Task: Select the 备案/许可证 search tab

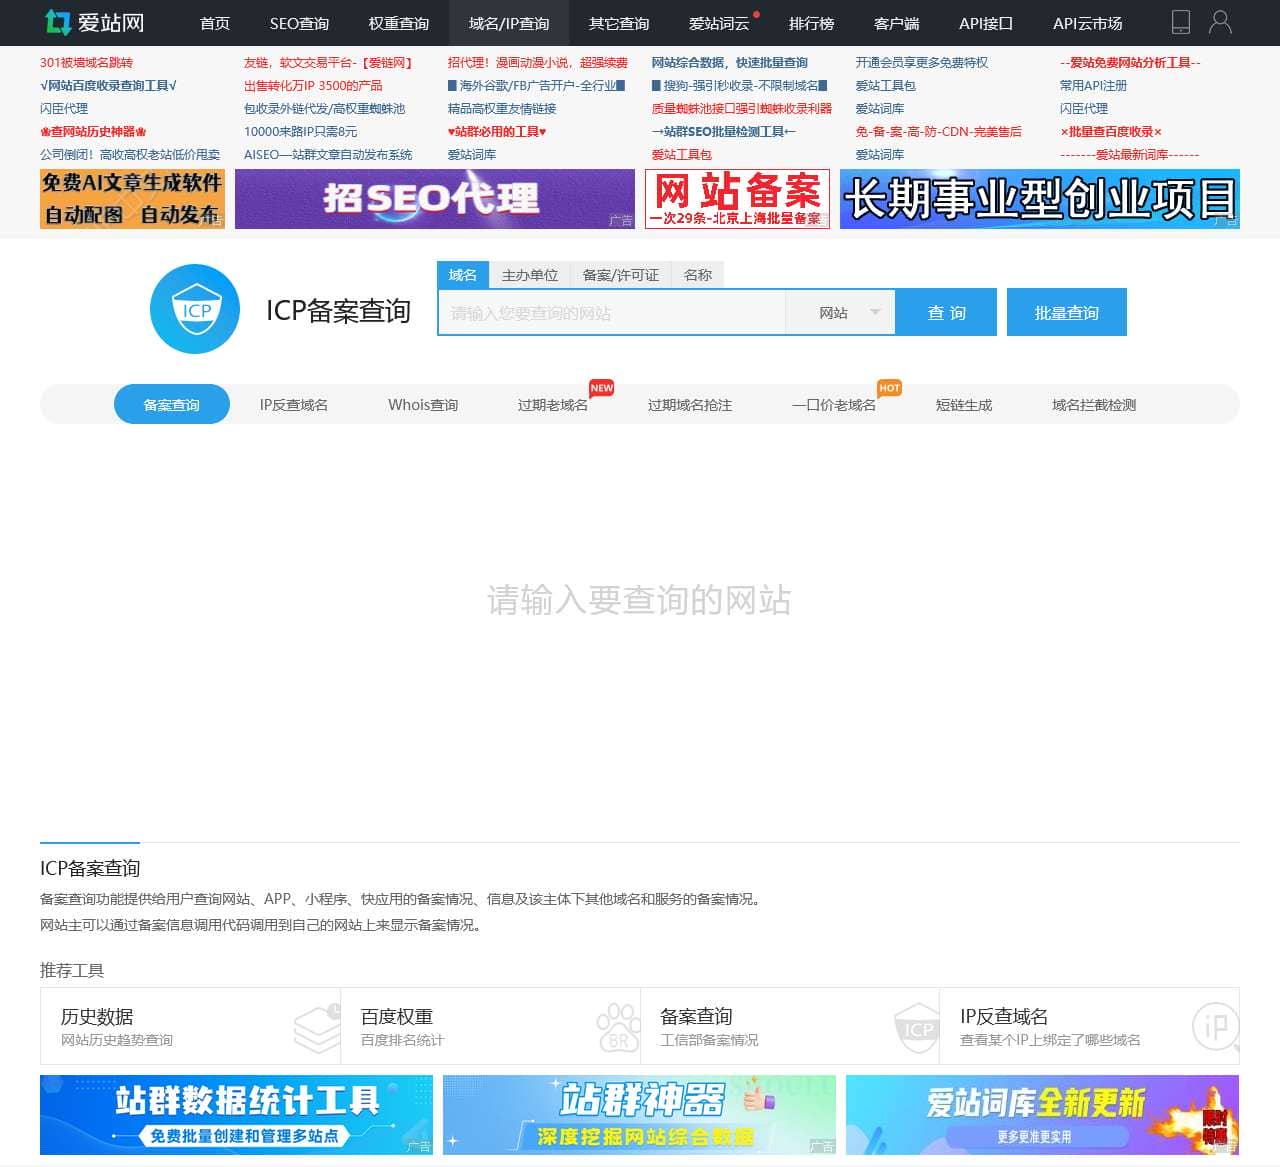Action: [620, 275]
